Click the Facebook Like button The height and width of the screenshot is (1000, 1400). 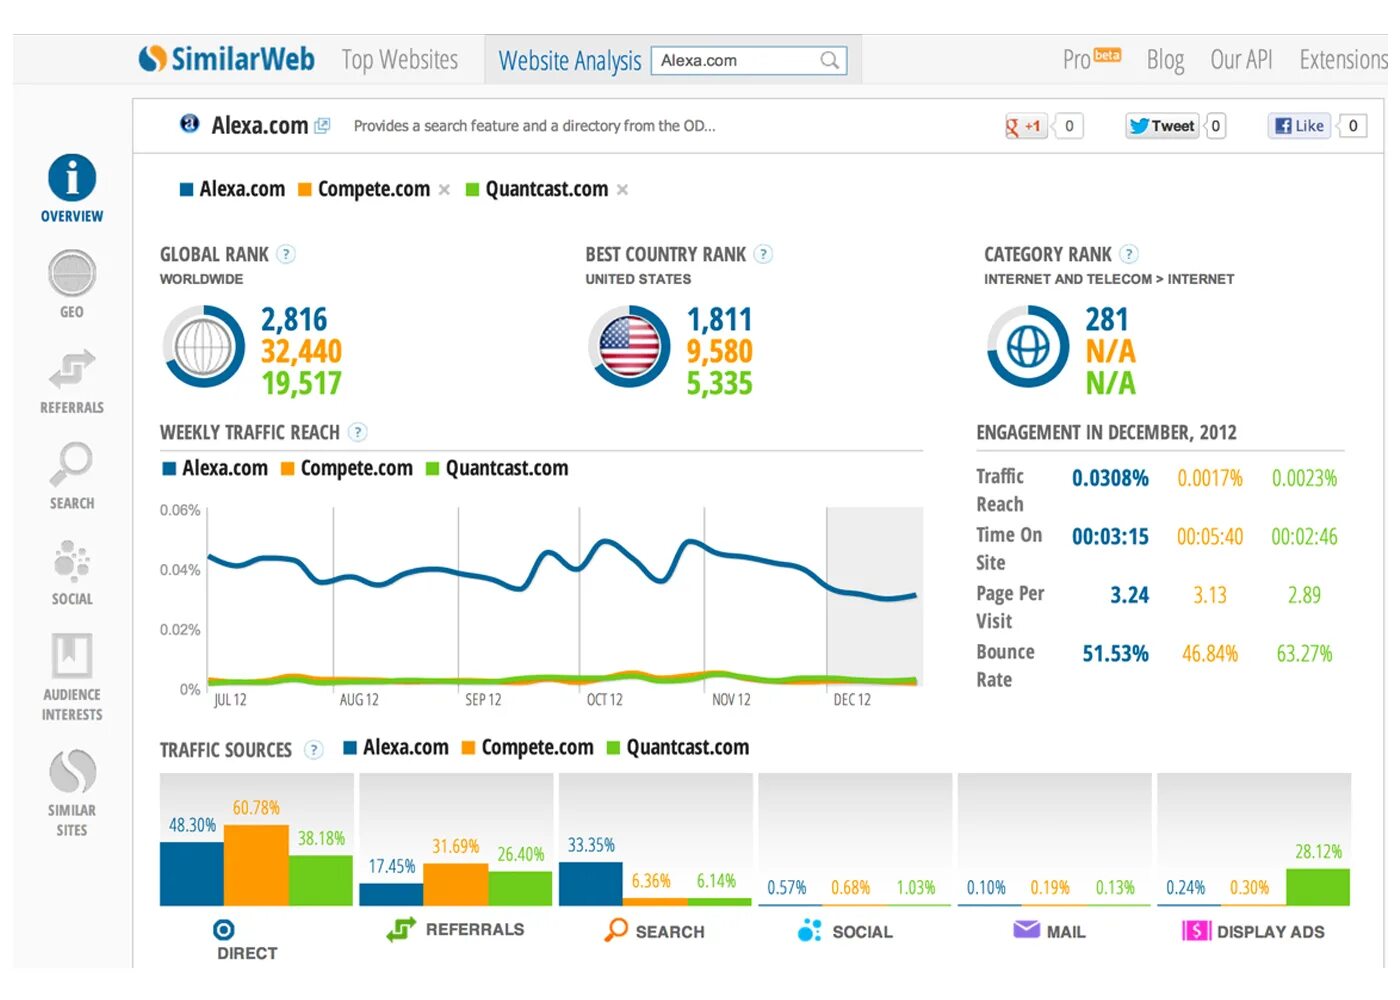[1300, 126]
